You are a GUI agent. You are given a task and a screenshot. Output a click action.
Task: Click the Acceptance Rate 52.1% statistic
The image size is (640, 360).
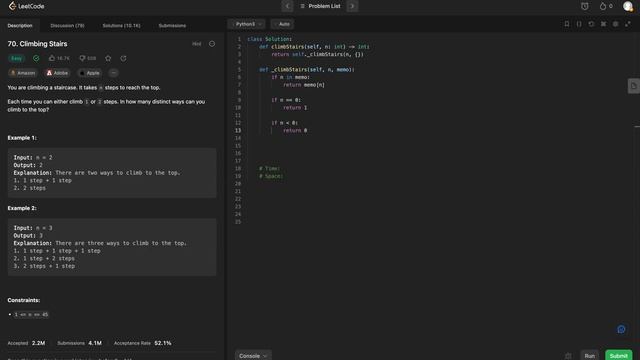point(142,343)
